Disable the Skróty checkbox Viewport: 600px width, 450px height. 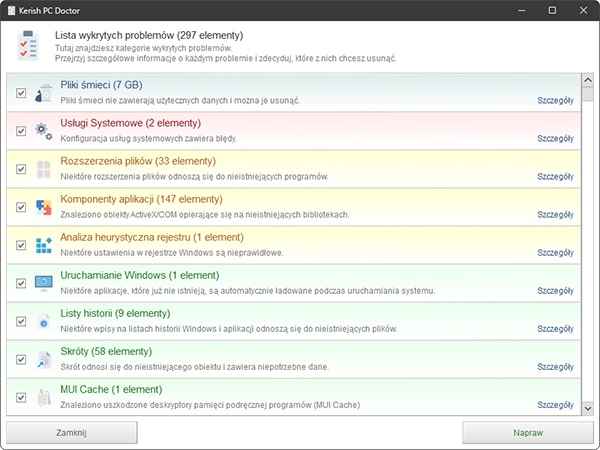(21, 359)
